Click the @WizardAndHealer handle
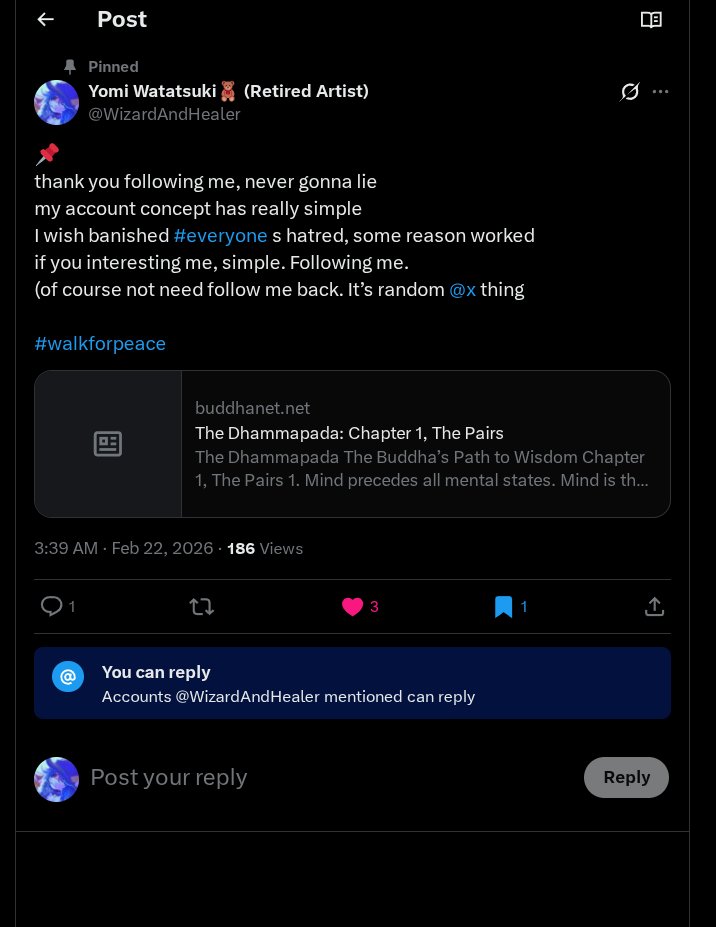 point(164,114)
